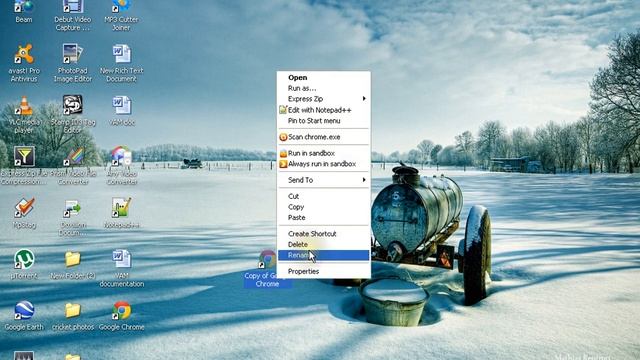Expand the Send To submenu

click(324, 180)
